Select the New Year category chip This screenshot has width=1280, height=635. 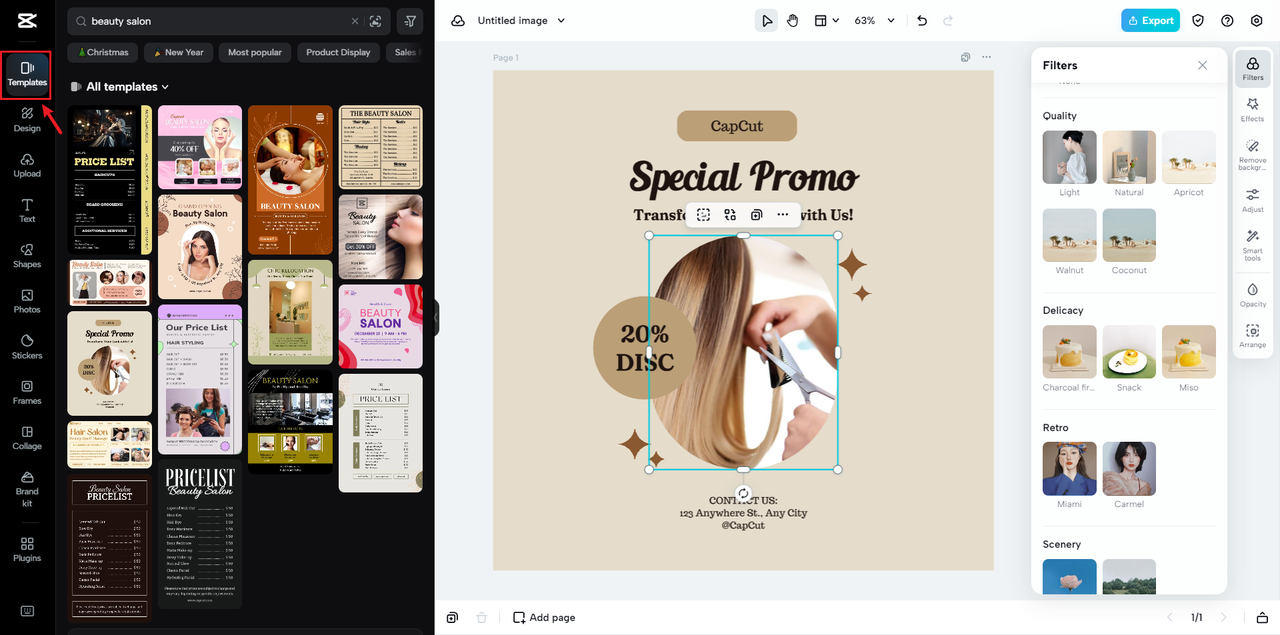click(178, 52)
